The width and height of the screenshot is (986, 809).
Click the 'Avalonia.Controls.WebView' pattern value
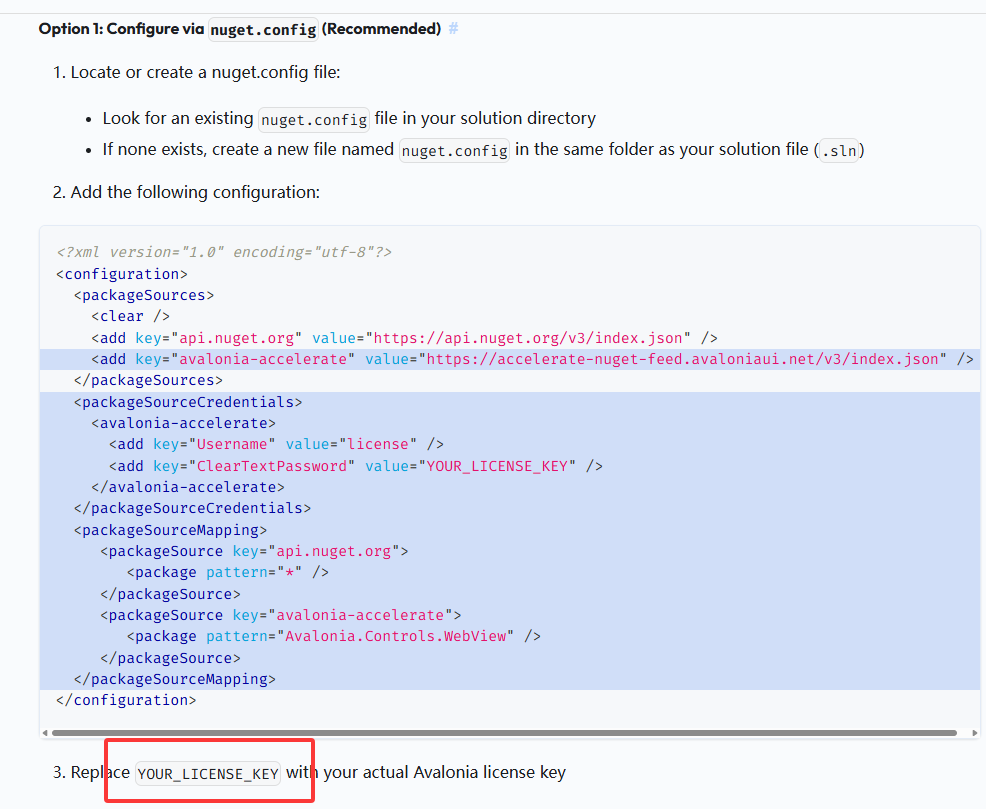point(396,636)
